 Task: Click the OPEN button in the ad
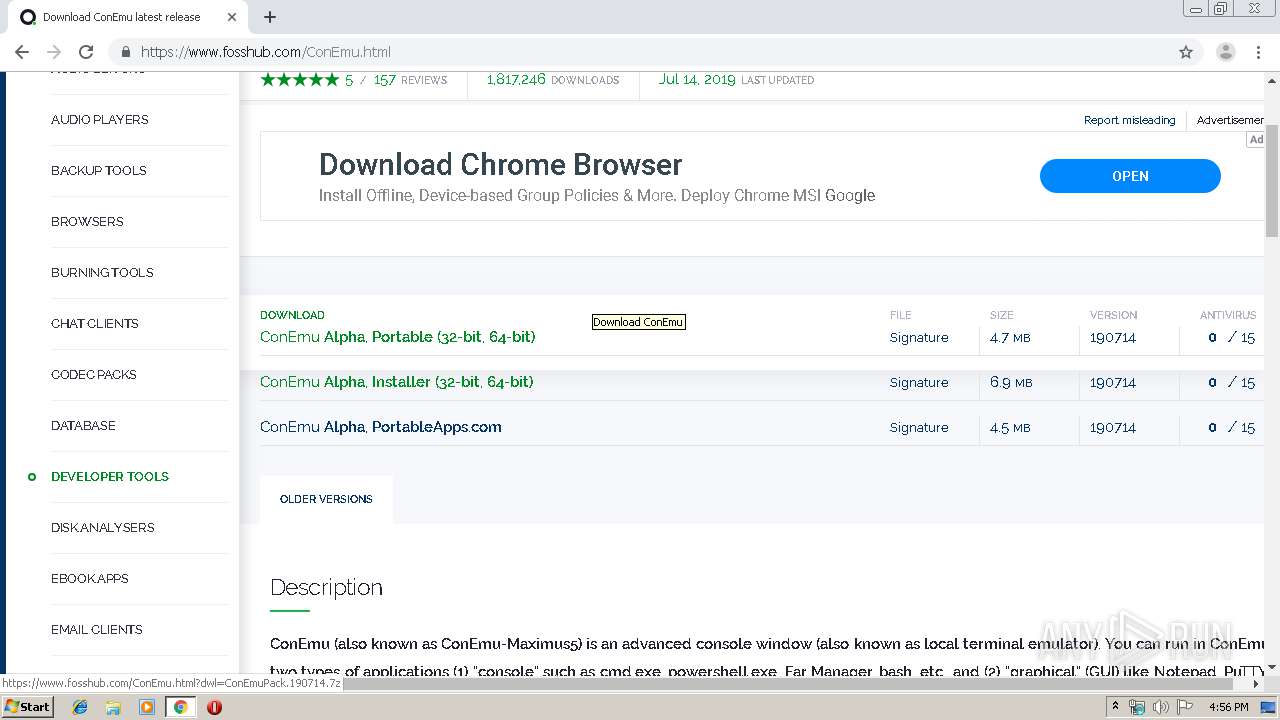click(1130, 176)
